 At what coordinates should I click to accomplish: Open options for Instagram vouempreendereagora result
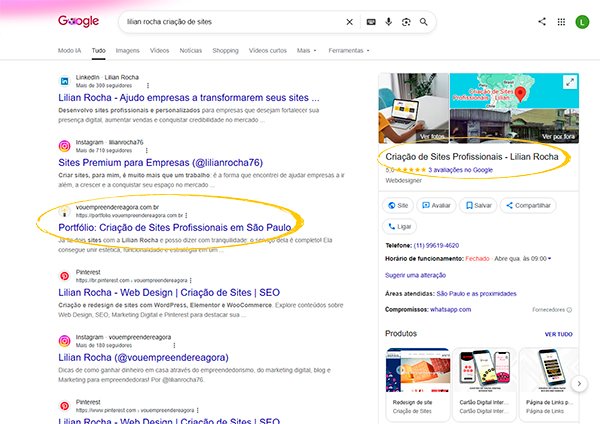174,346
